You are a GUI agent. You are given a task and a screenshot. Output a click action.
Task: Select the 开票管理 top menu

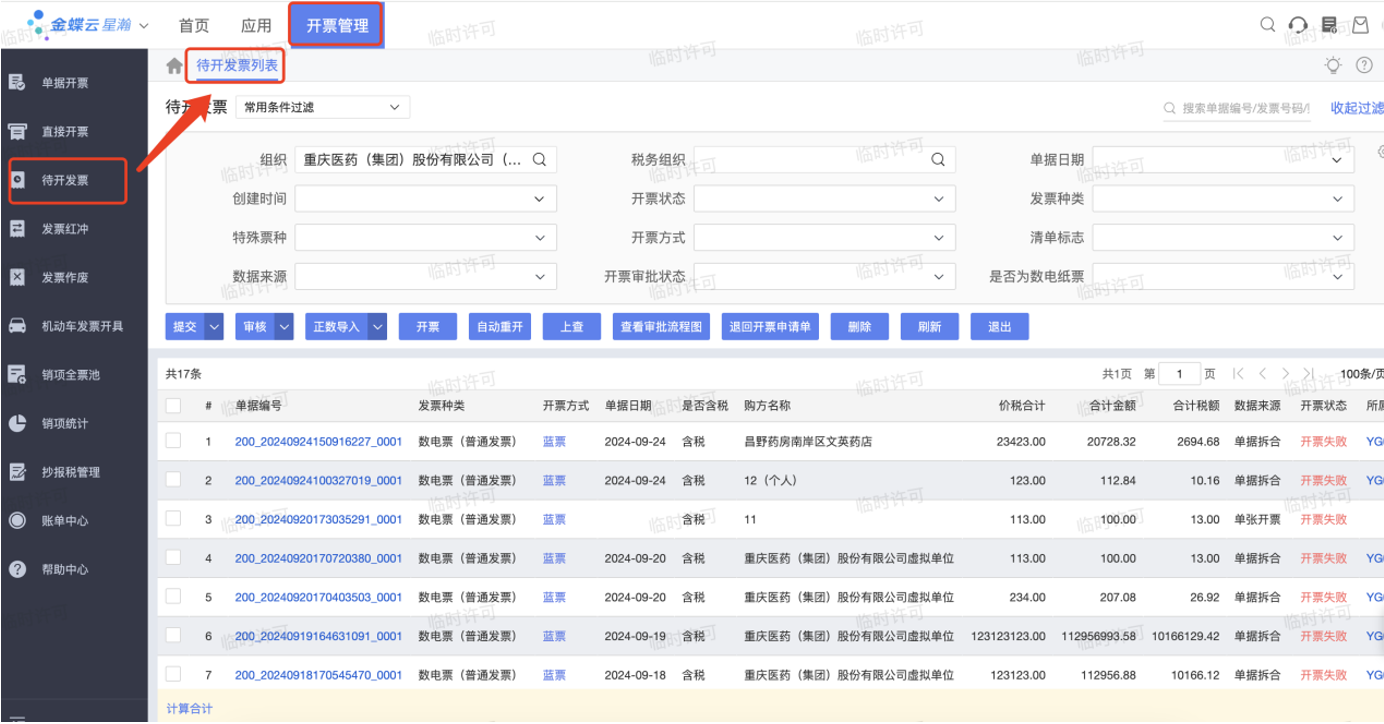point(337,26)
